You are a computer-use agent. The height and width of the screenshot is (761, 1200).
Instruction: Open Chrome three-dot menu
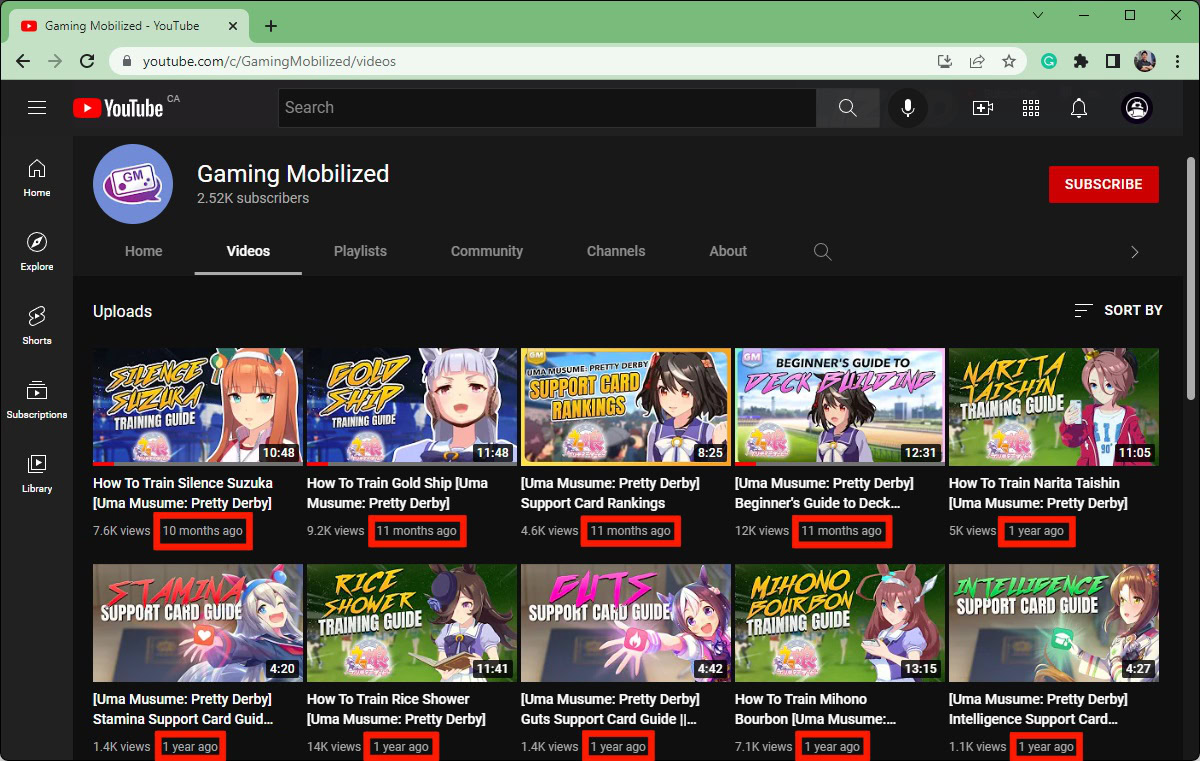[1176, 61]
